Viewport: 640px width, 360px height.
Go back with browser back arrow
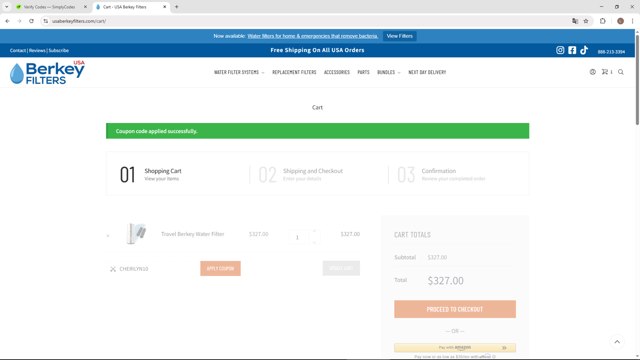tap(7, 21)
